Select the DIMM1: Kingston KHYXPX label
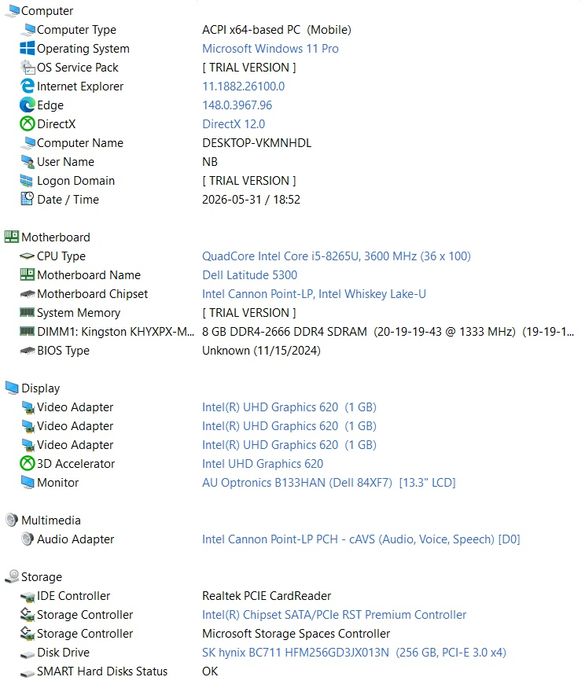 115,332
